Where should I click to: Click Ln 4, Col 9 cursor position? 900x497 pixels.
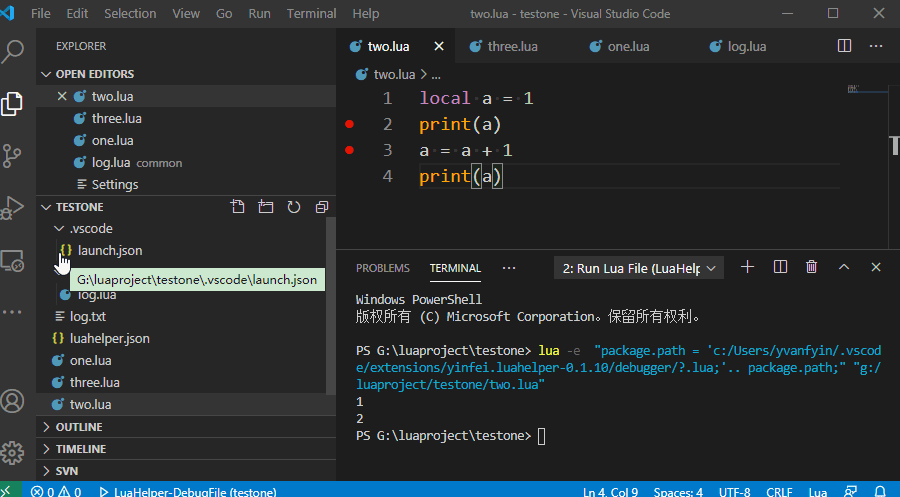(x=610, y=492)
